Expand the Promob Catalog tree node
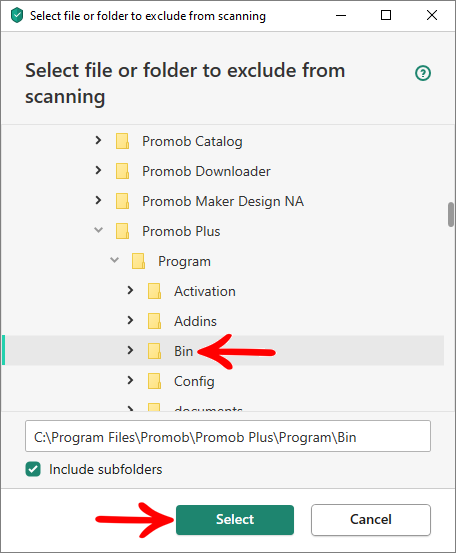Screen dimensions: 456x553 pyautogui.click(x=98, y=140)
